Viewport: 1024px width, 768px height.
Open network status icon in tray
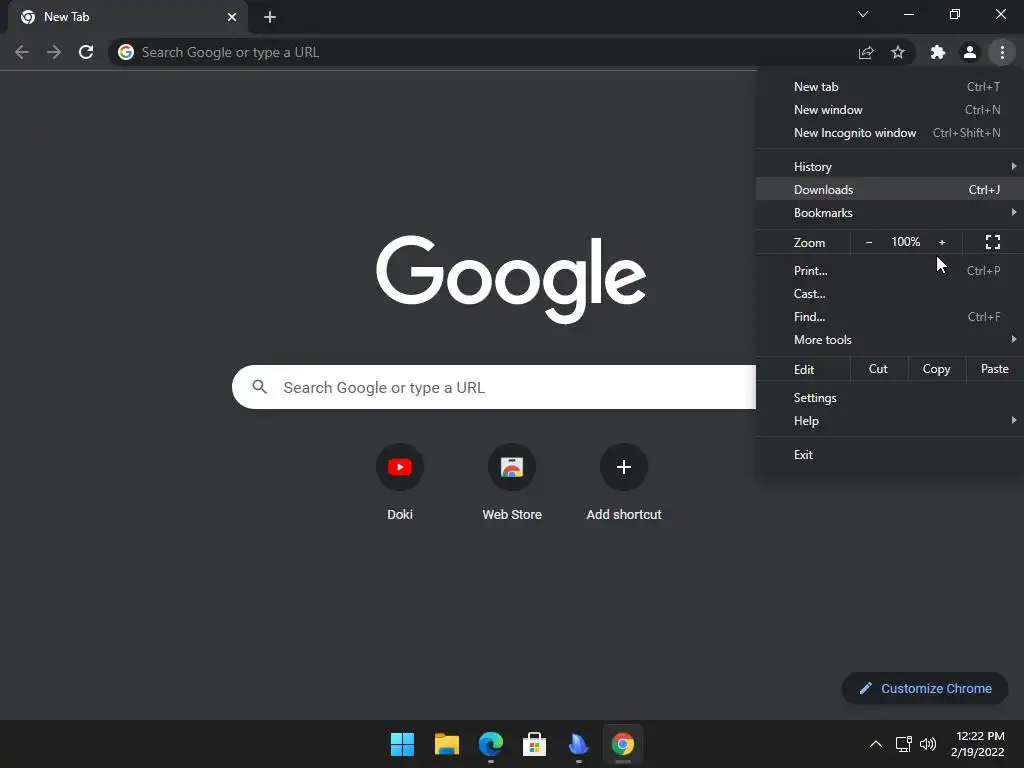click(903, 744)
